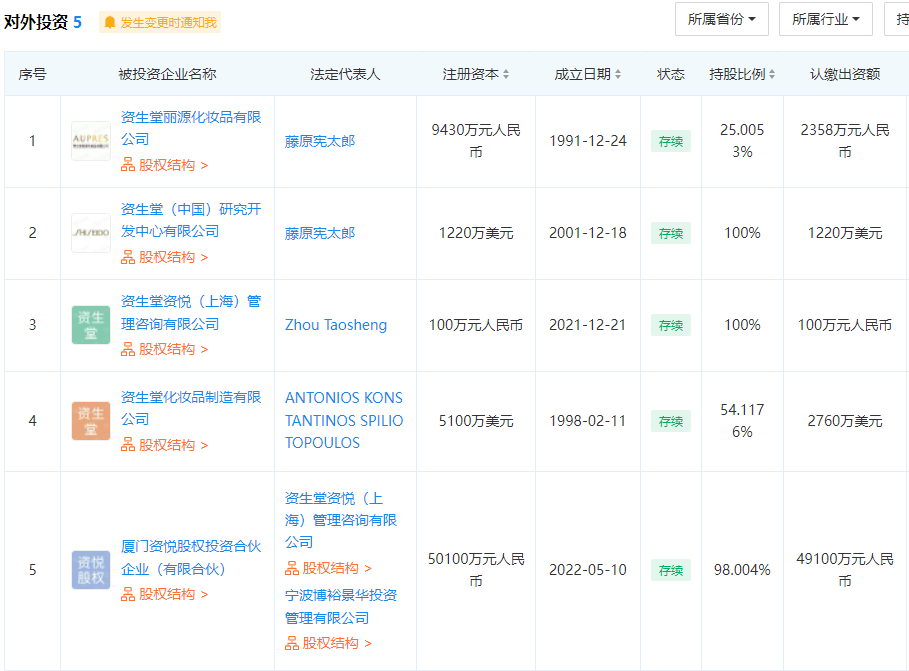View 股权结构 under row 3 company name

(164, 349)
